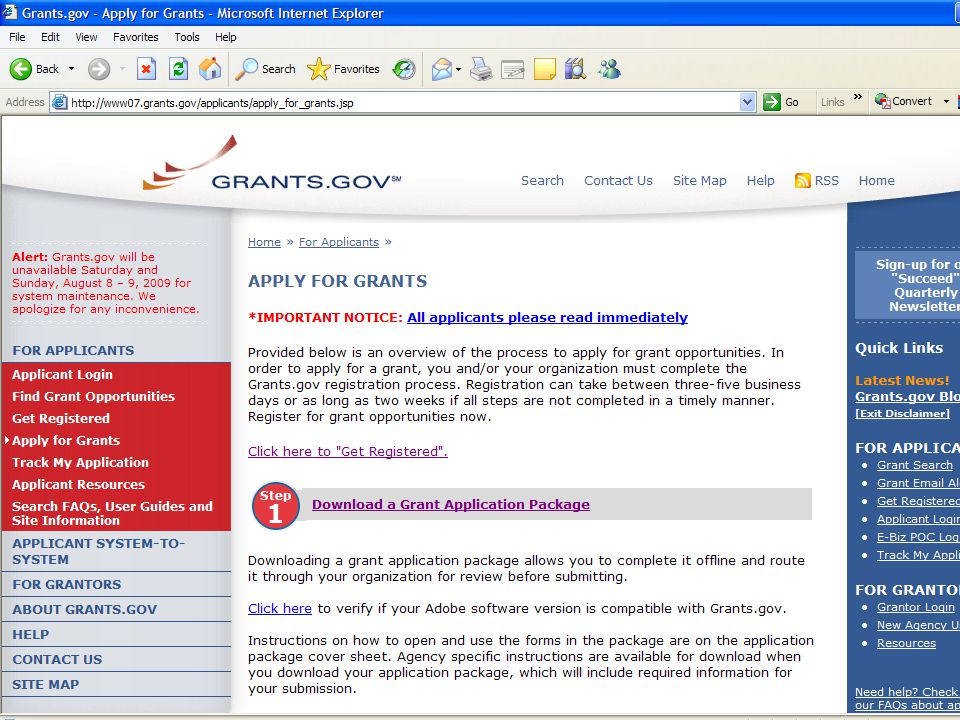Image resolution: width=960 pixels, height=720 pixels.
Task: Open Download a Grant Application Package
Action: [451, 504]
